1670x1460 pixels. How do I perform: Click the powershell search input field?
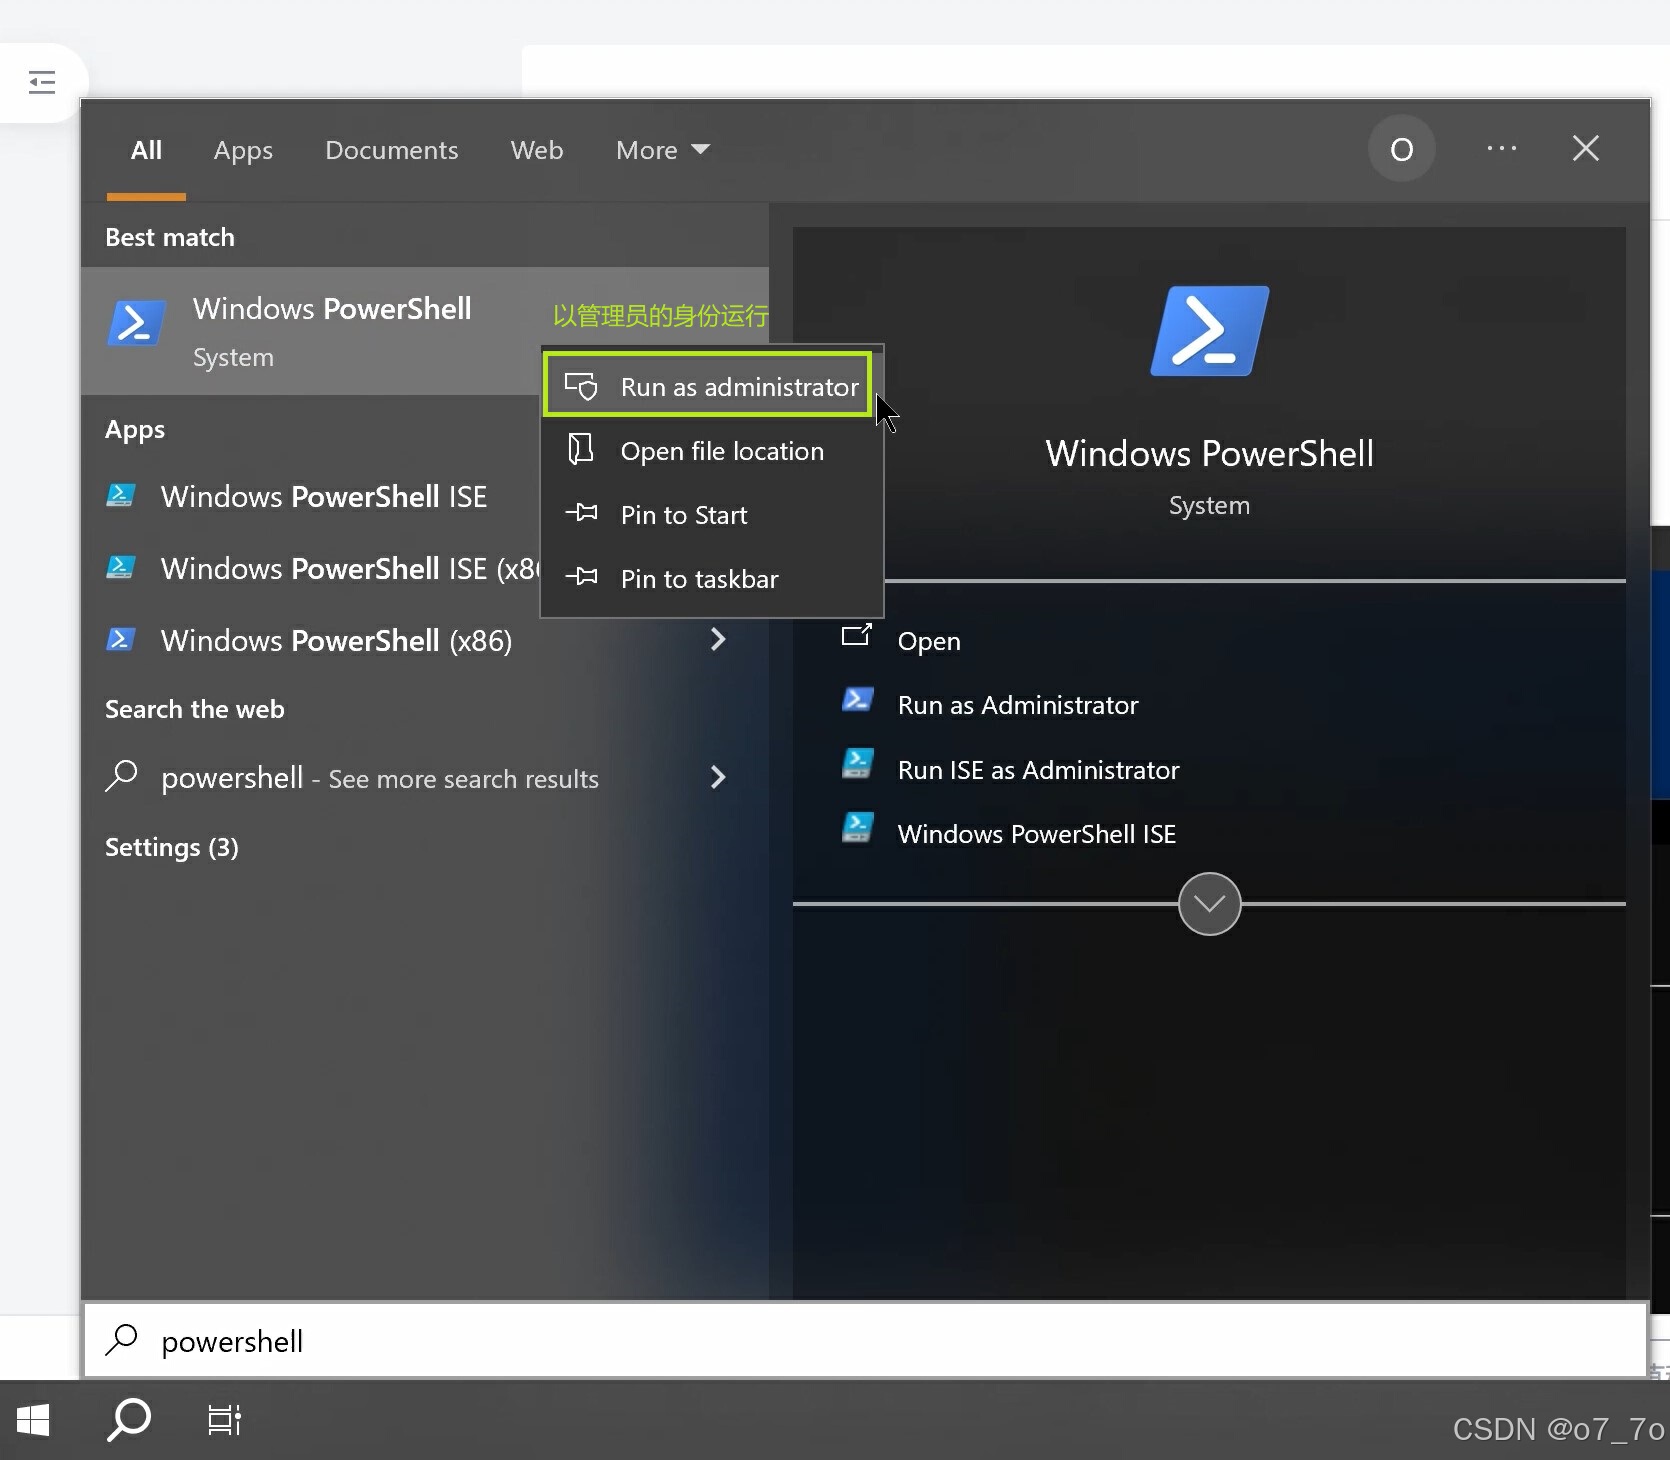[x=866, y=1340]
